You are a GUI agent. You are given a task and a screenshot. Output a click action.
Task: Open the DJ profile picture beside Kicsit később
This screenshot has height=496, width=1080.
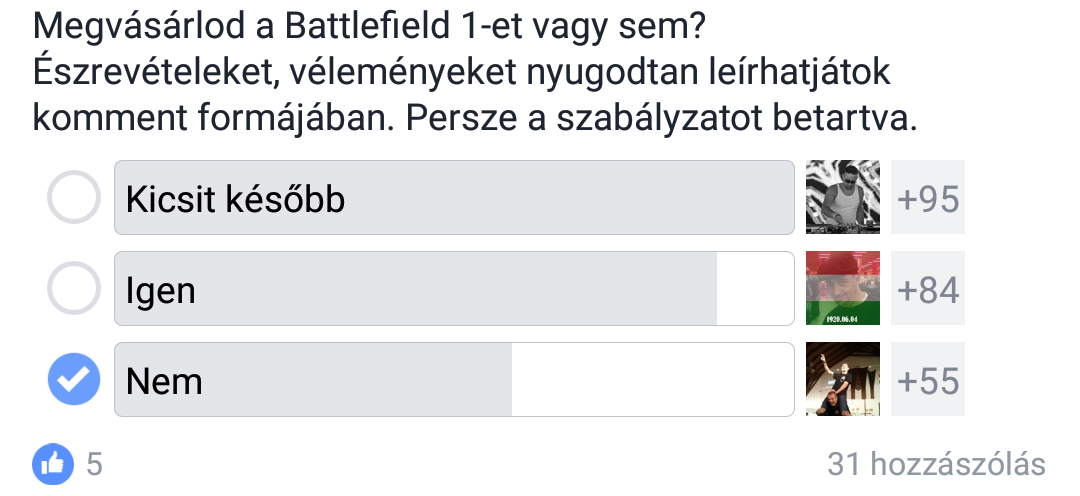(842, 197)
